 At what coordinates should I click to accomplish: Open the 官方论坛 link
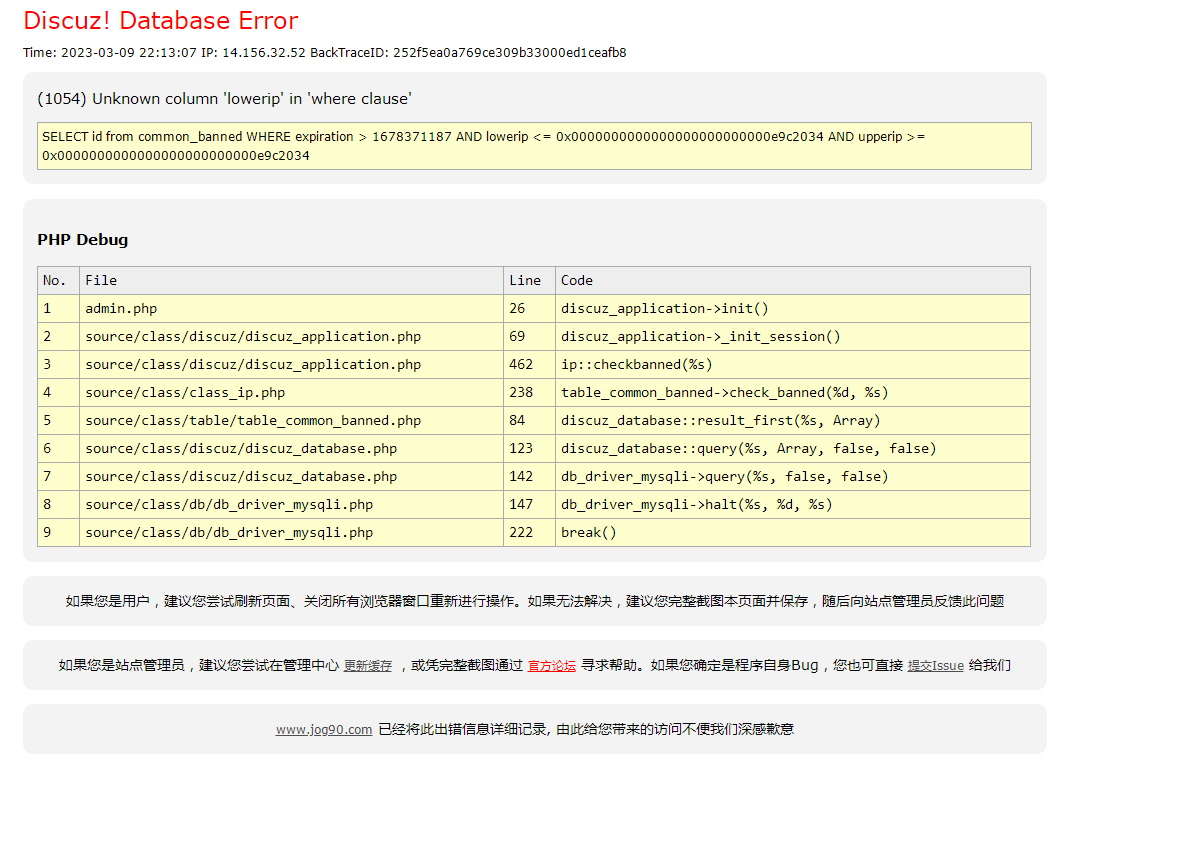tap(552, 666)
